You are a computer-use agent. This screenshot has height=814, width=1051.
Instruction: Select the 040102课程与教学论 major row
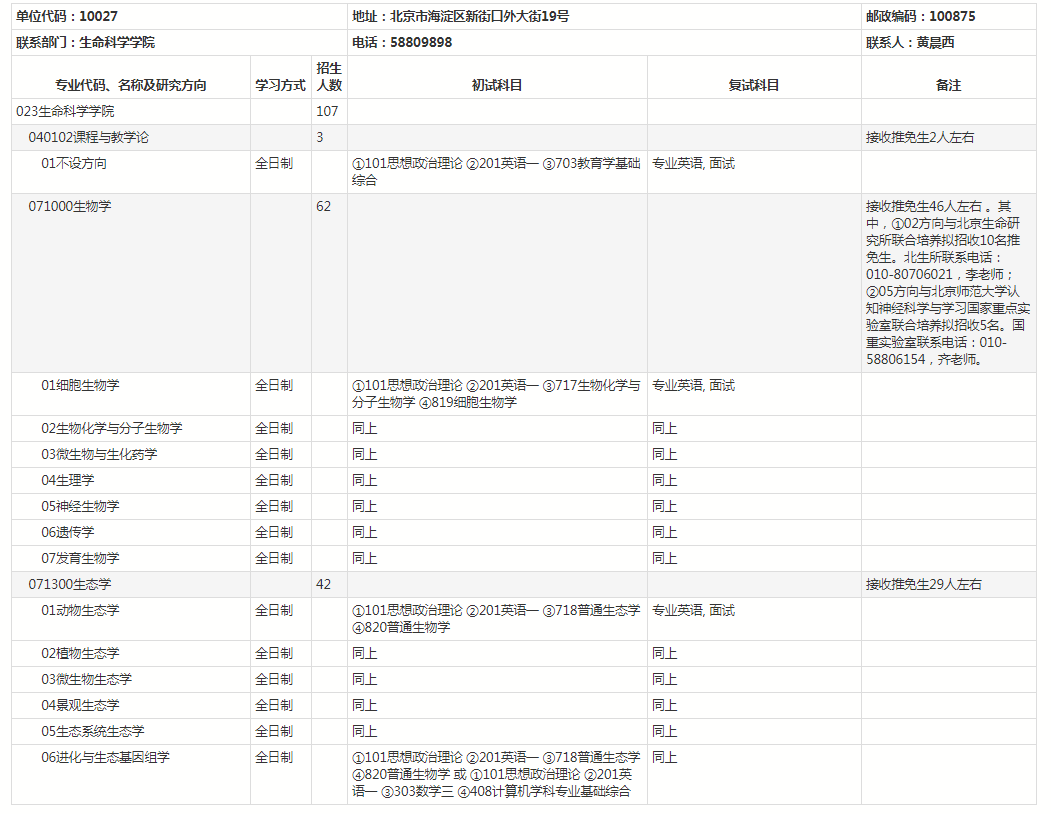click(88, 137)
